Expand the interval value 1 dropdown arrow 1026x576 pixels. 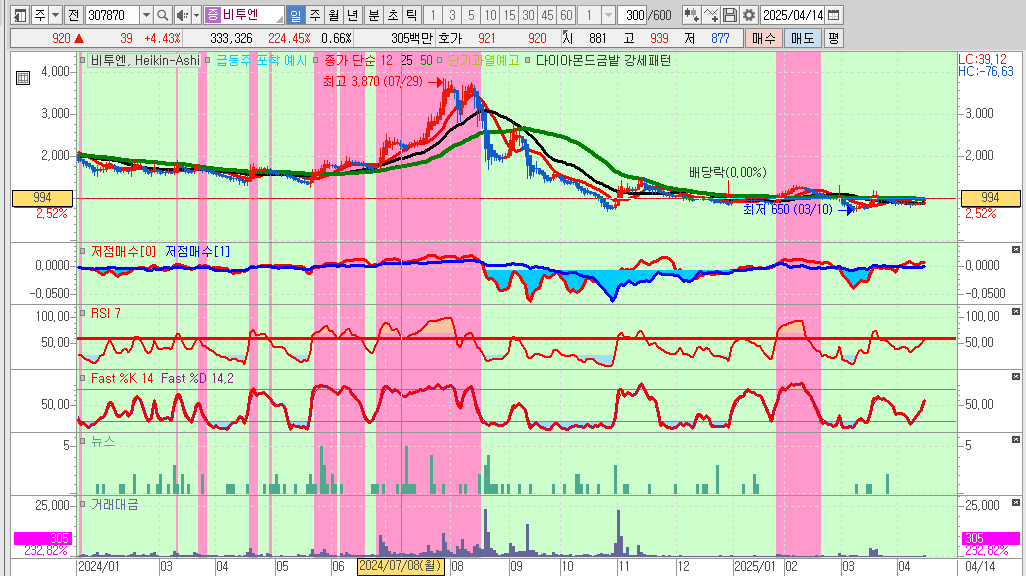point(608,14)
